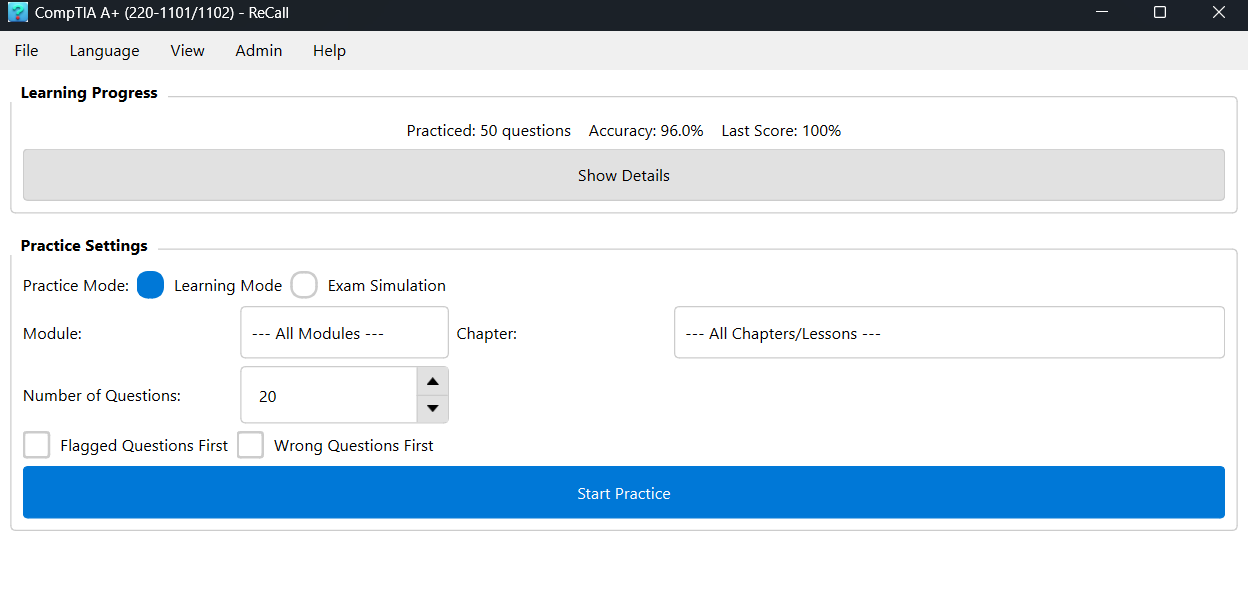Image resolution: width=1248 pixels, height=594 pixels.
Task: Open the All Modules dropdown
Action: (344, 333)
